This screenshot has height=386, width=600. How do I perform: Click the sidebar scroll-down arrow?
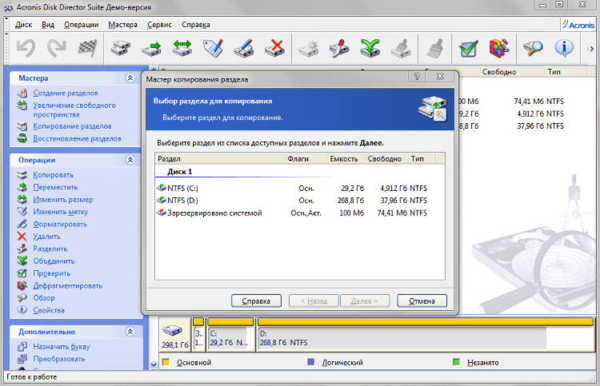pyautogui.click(x=153, y=365)
